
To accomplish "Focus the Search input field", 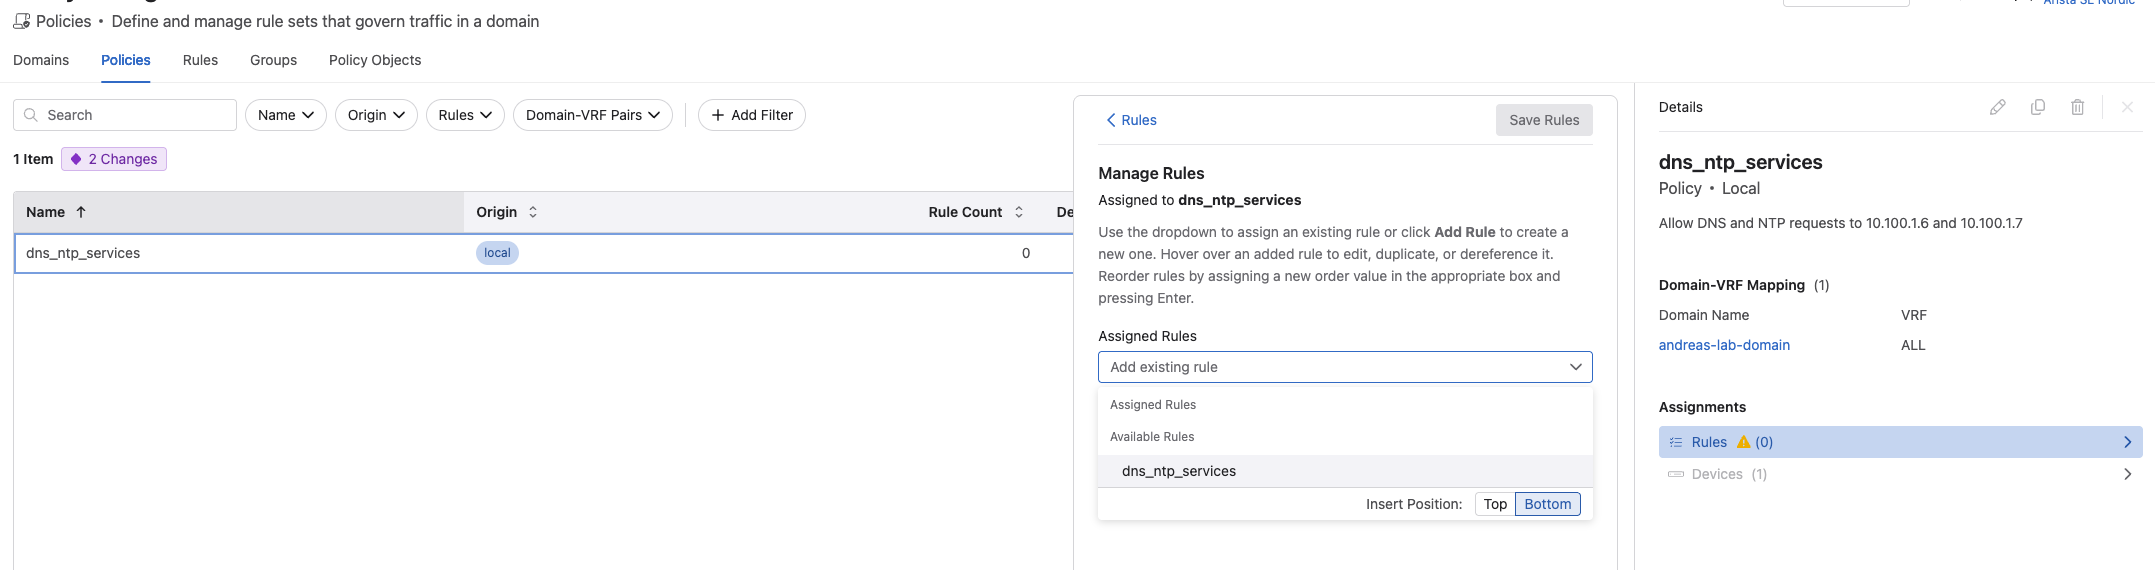I will tap(125, 115).
